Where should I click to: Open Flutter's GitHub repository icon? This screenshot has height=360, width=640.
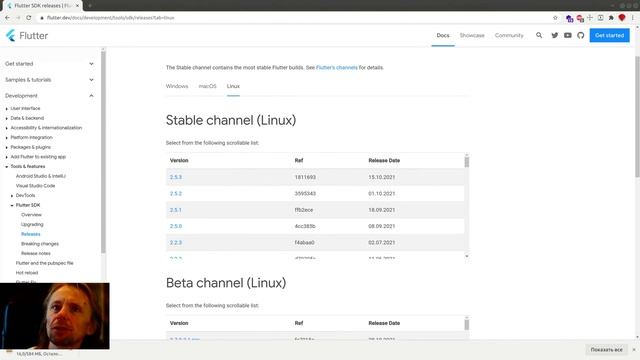click(580, 36)
